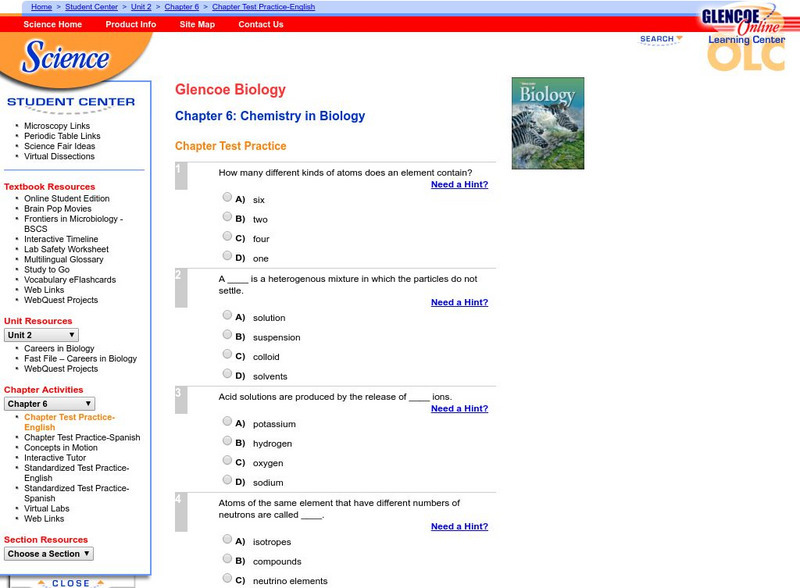Open Study to Go

tap(47, 270)
